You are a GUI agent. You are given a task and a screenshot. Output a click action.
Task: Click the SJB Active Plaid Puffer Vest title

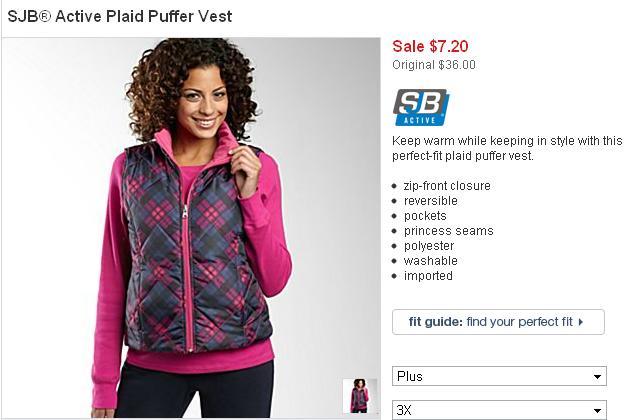[120, 16]
